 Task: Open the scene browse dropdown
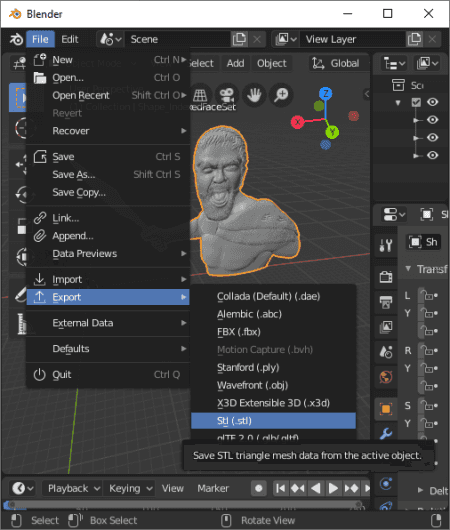coord(111,39)
